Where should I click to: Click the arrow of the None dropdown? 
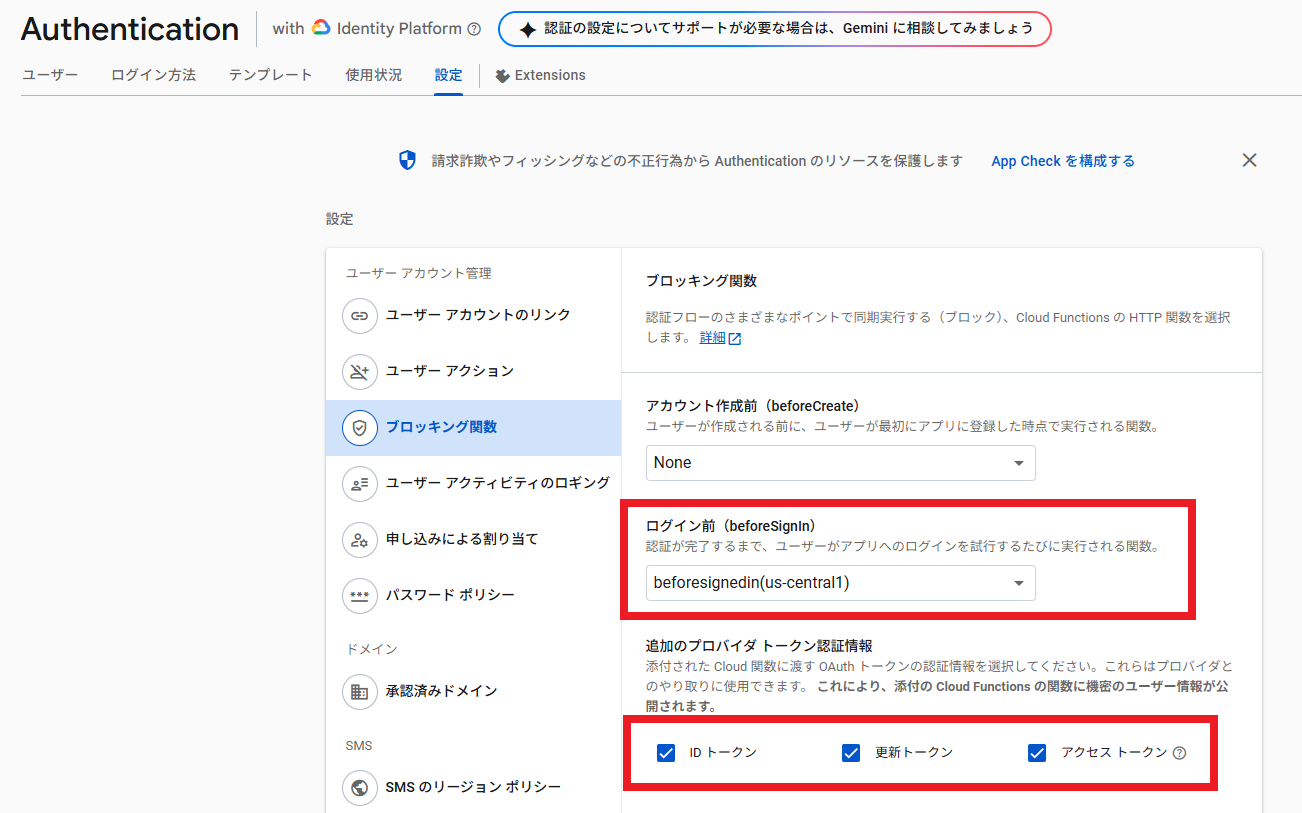1019,463
